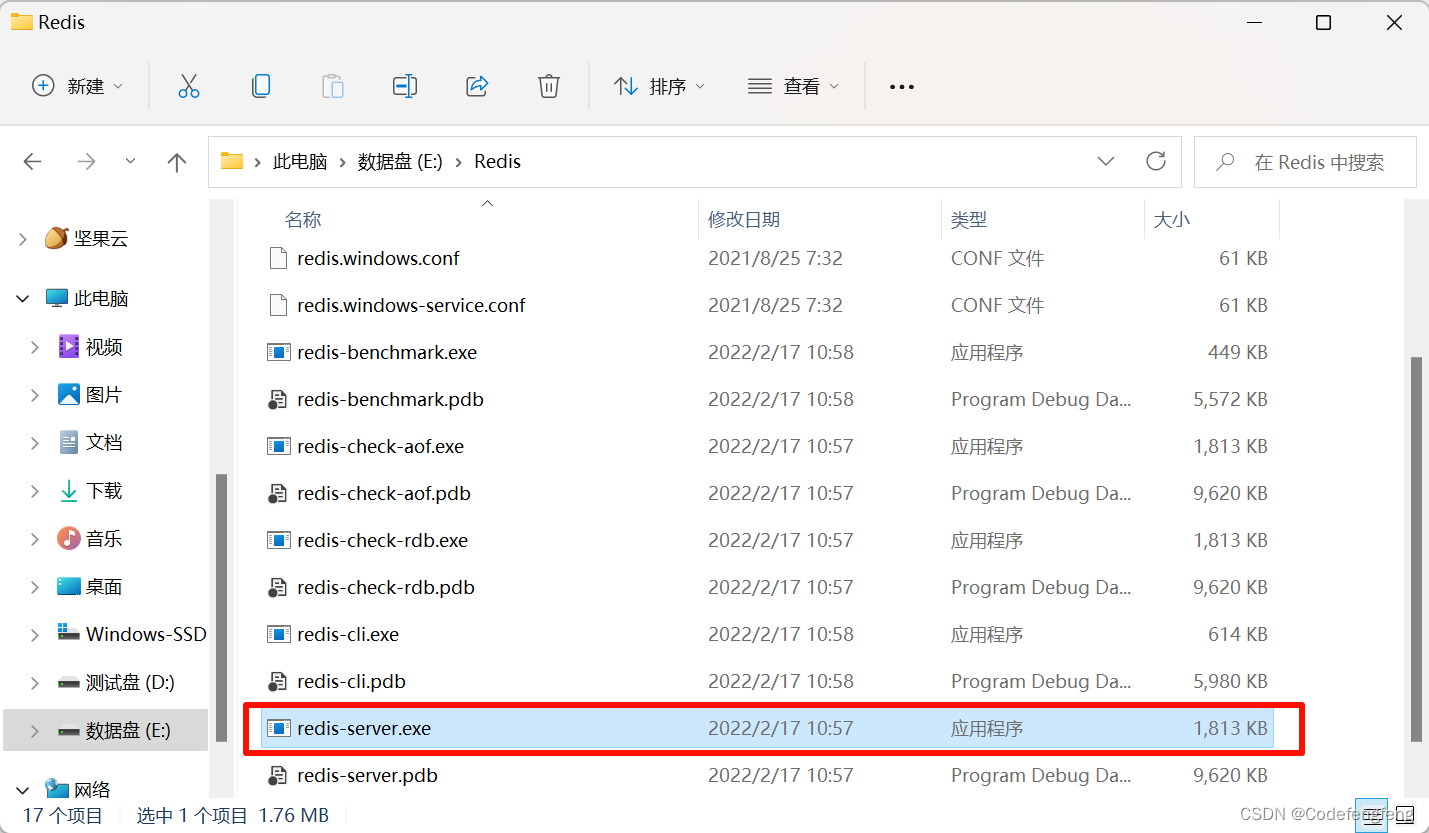Click the file list vertical scrollbar

[1415, 548]
